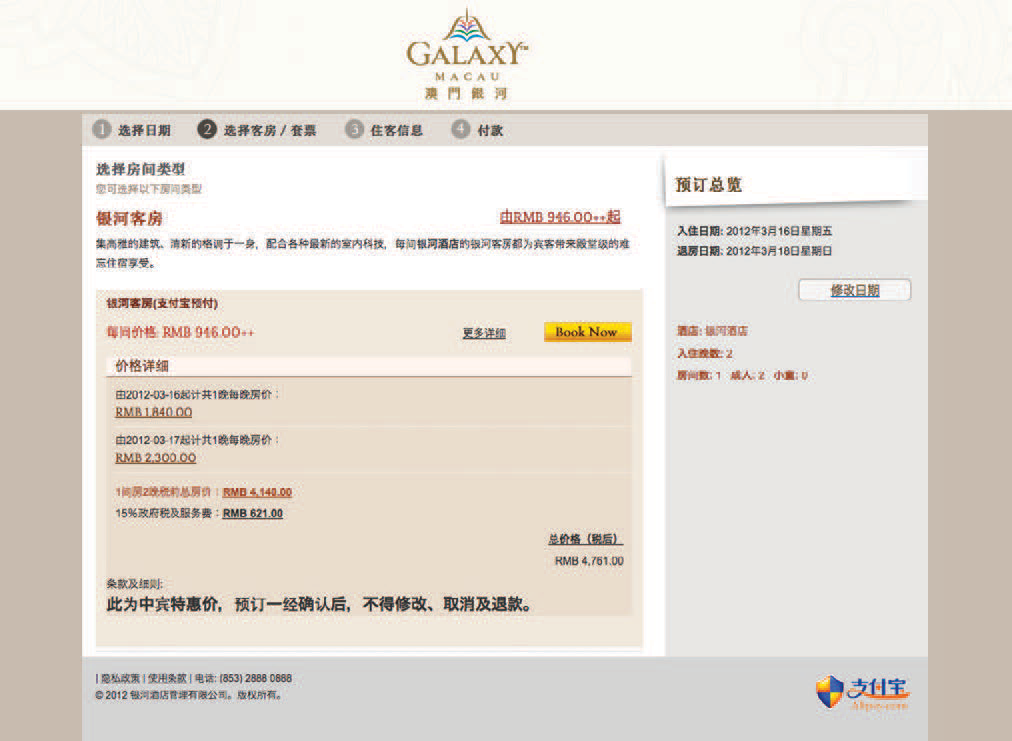Collapse the 价格详细 section header
Image resolution: width=1012 pixels, height=741 pixels.
368,366
